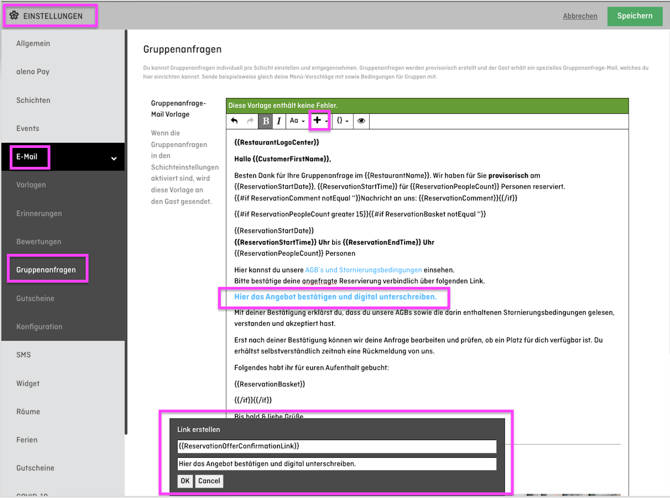
Task: Open Gruppenanfragen in the sidebar
Action: [x=46, y=270]
